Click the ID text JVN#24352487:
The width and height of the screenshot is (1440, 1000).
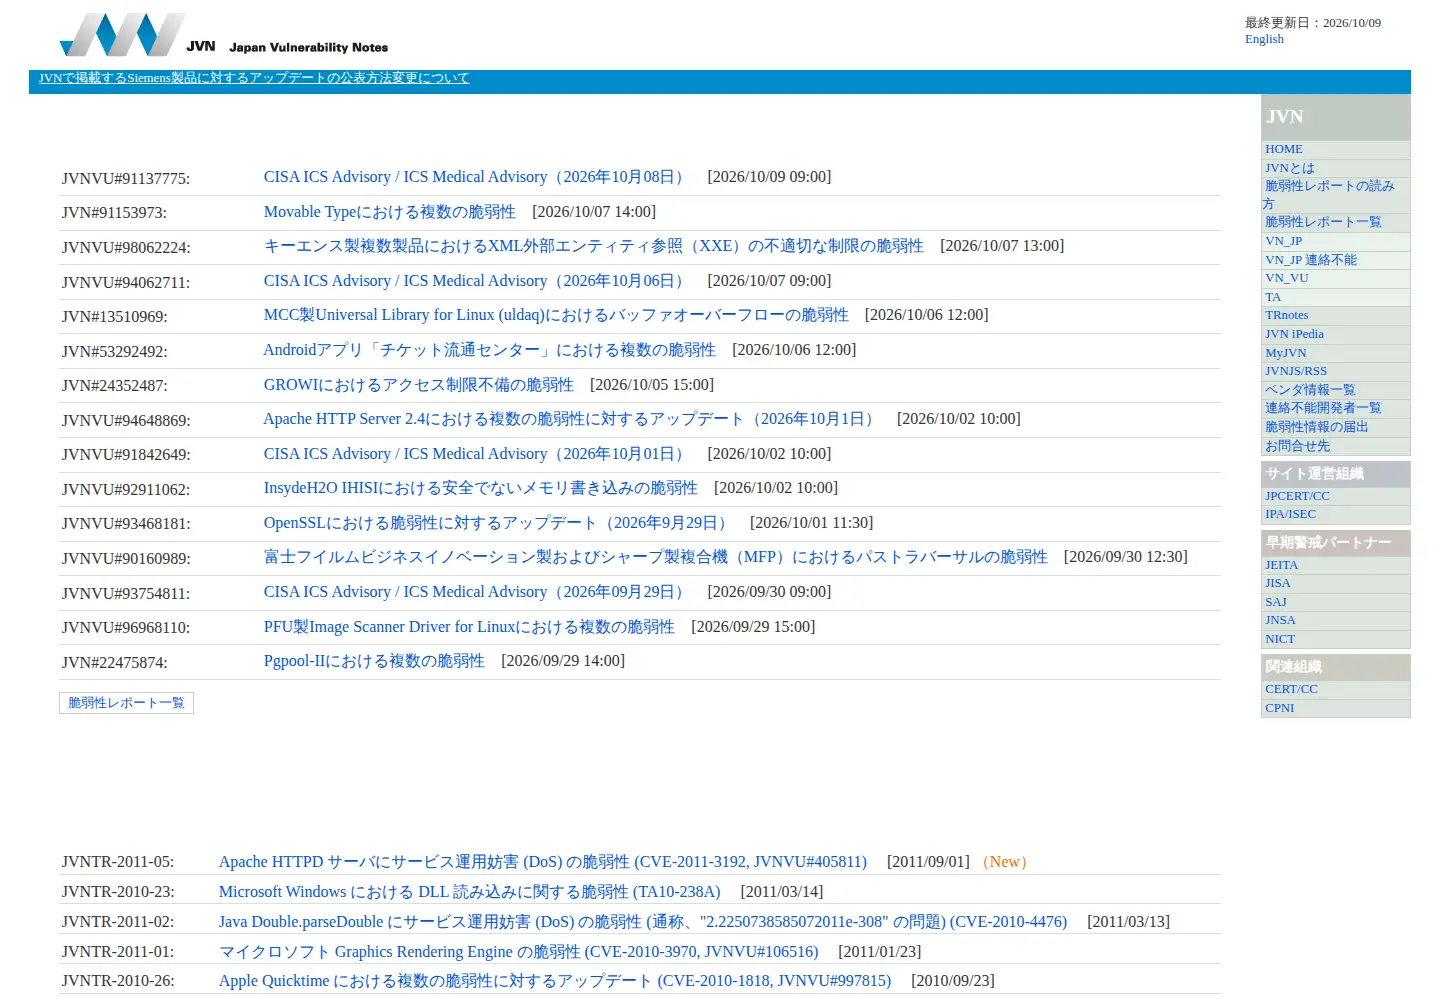[x=115, y=386]
